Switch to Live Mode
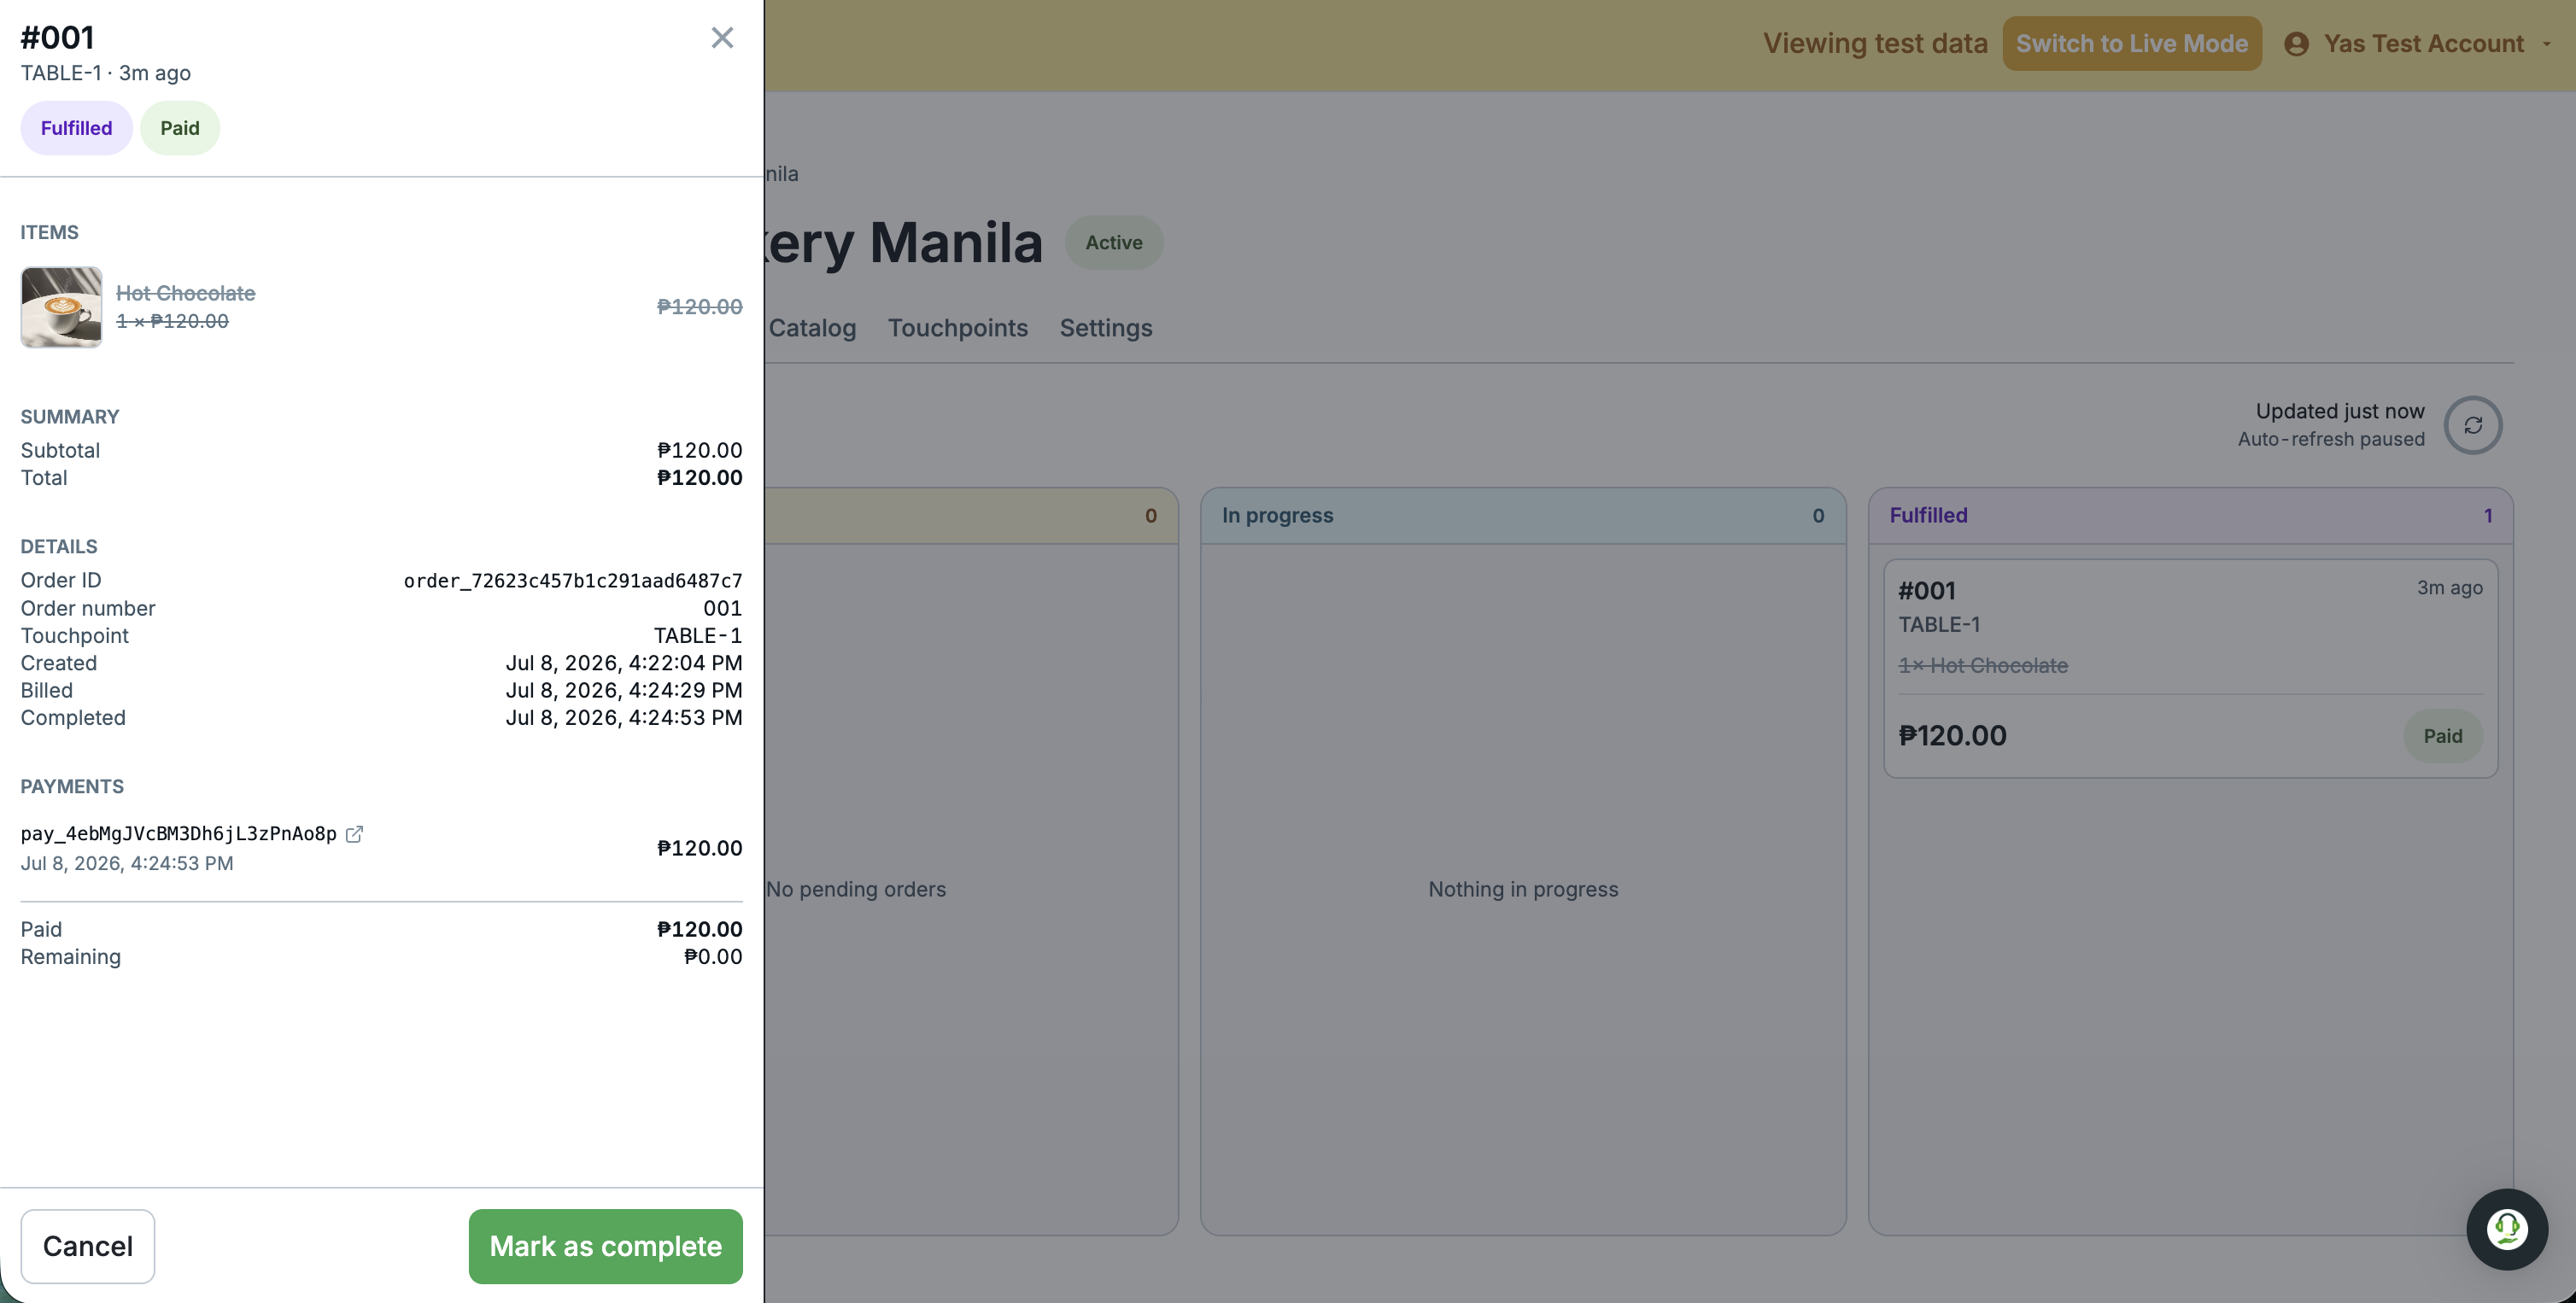 [2132, 44]
